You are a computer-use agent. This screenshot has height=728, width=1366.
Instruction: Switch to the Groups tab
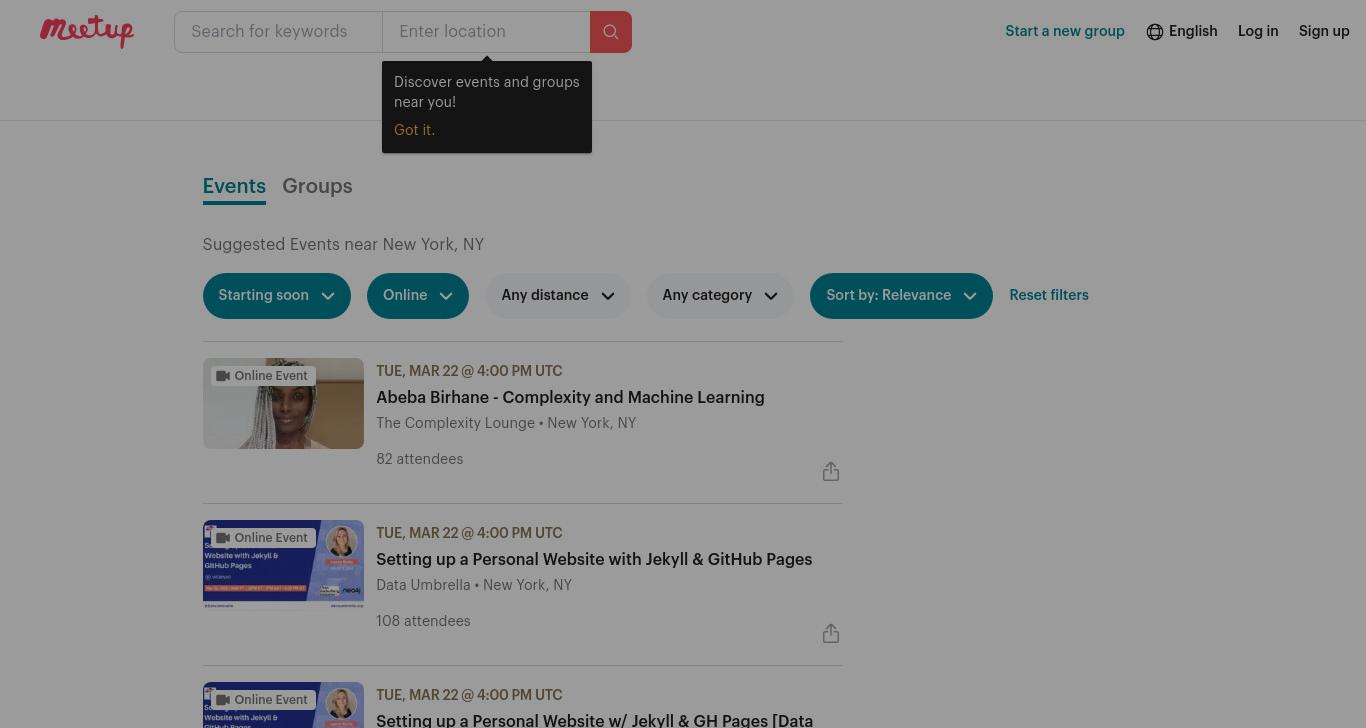pos(317,187)
